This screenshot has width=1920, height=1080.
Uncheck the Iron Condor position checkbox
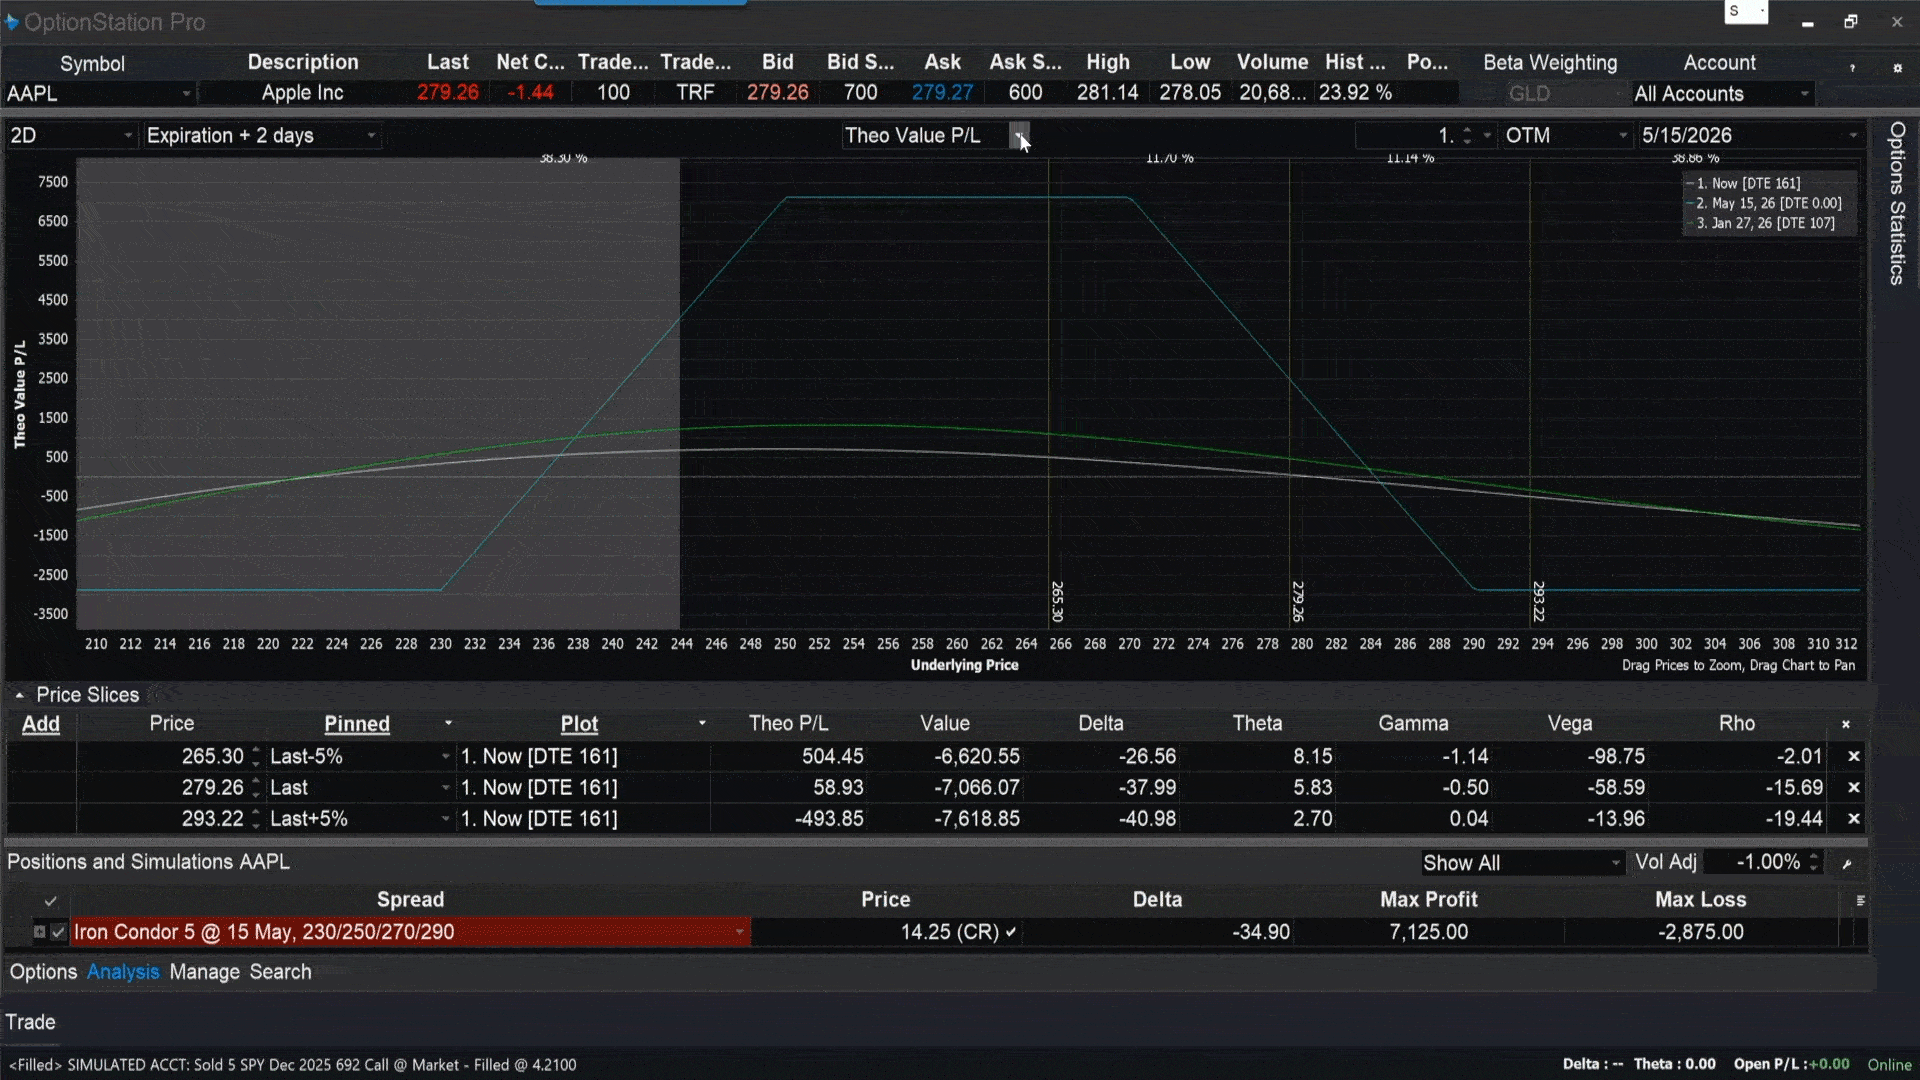(59, 932)
